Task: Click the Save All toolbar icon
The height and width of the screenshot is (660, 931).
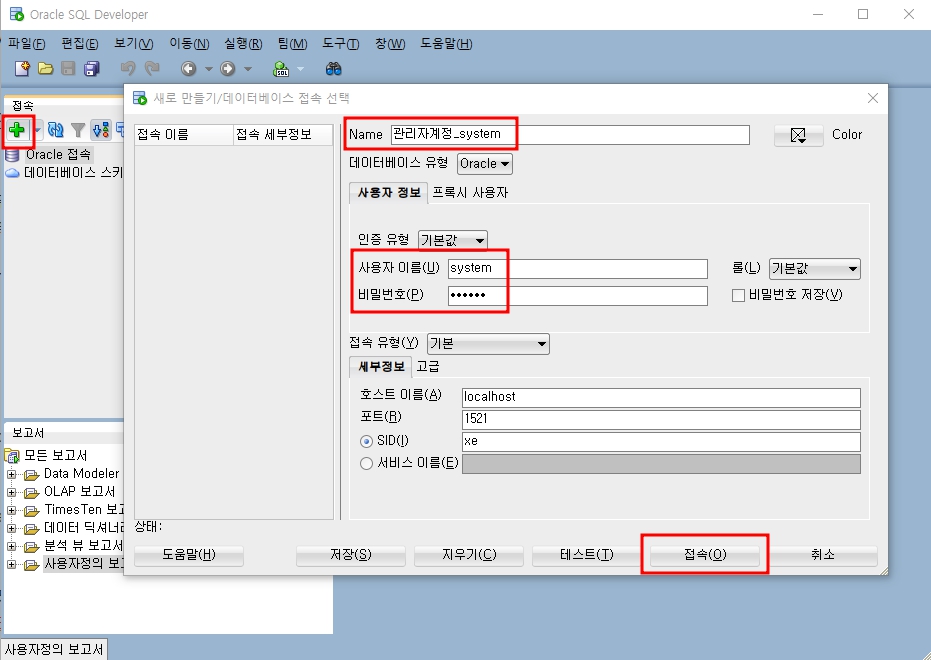Action: coord(91,69)
